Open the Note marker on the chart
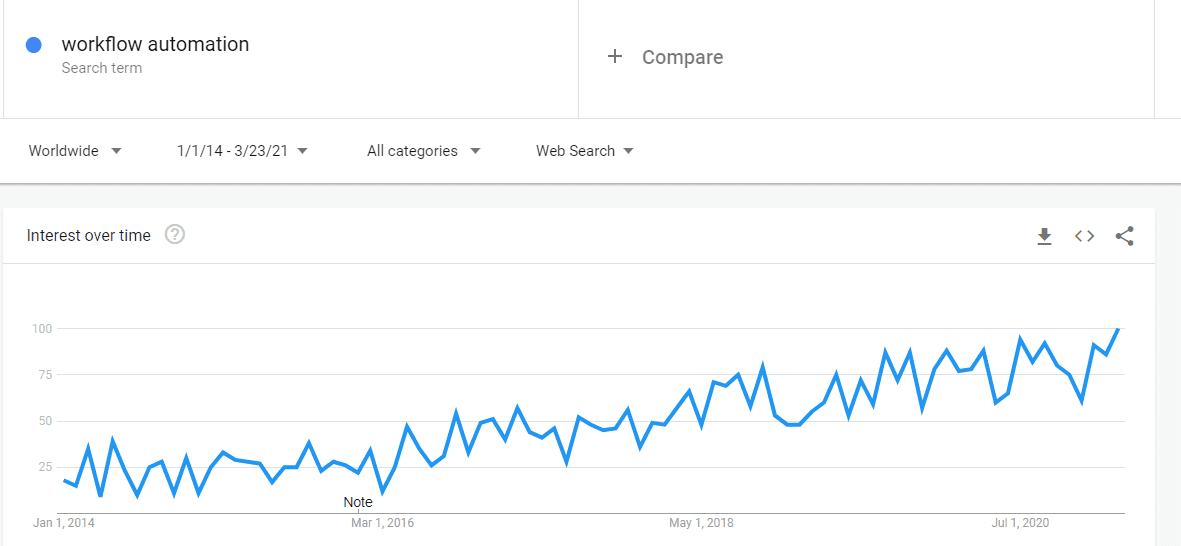 point(358,502)
